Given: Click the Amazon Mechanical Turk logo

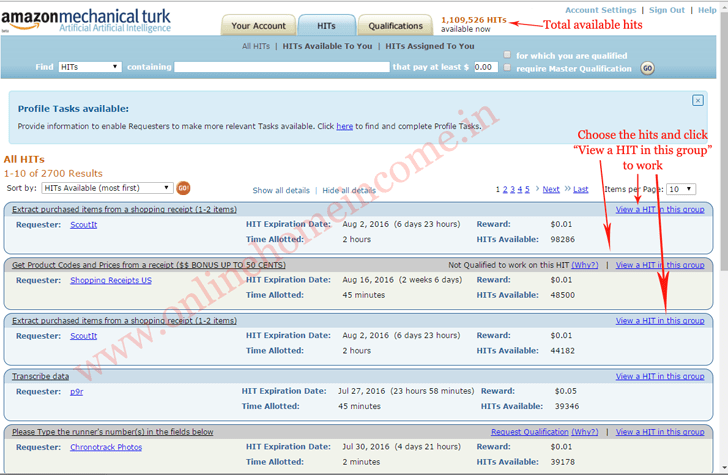Looking at the screenshot, I should (x=86, y=21).
